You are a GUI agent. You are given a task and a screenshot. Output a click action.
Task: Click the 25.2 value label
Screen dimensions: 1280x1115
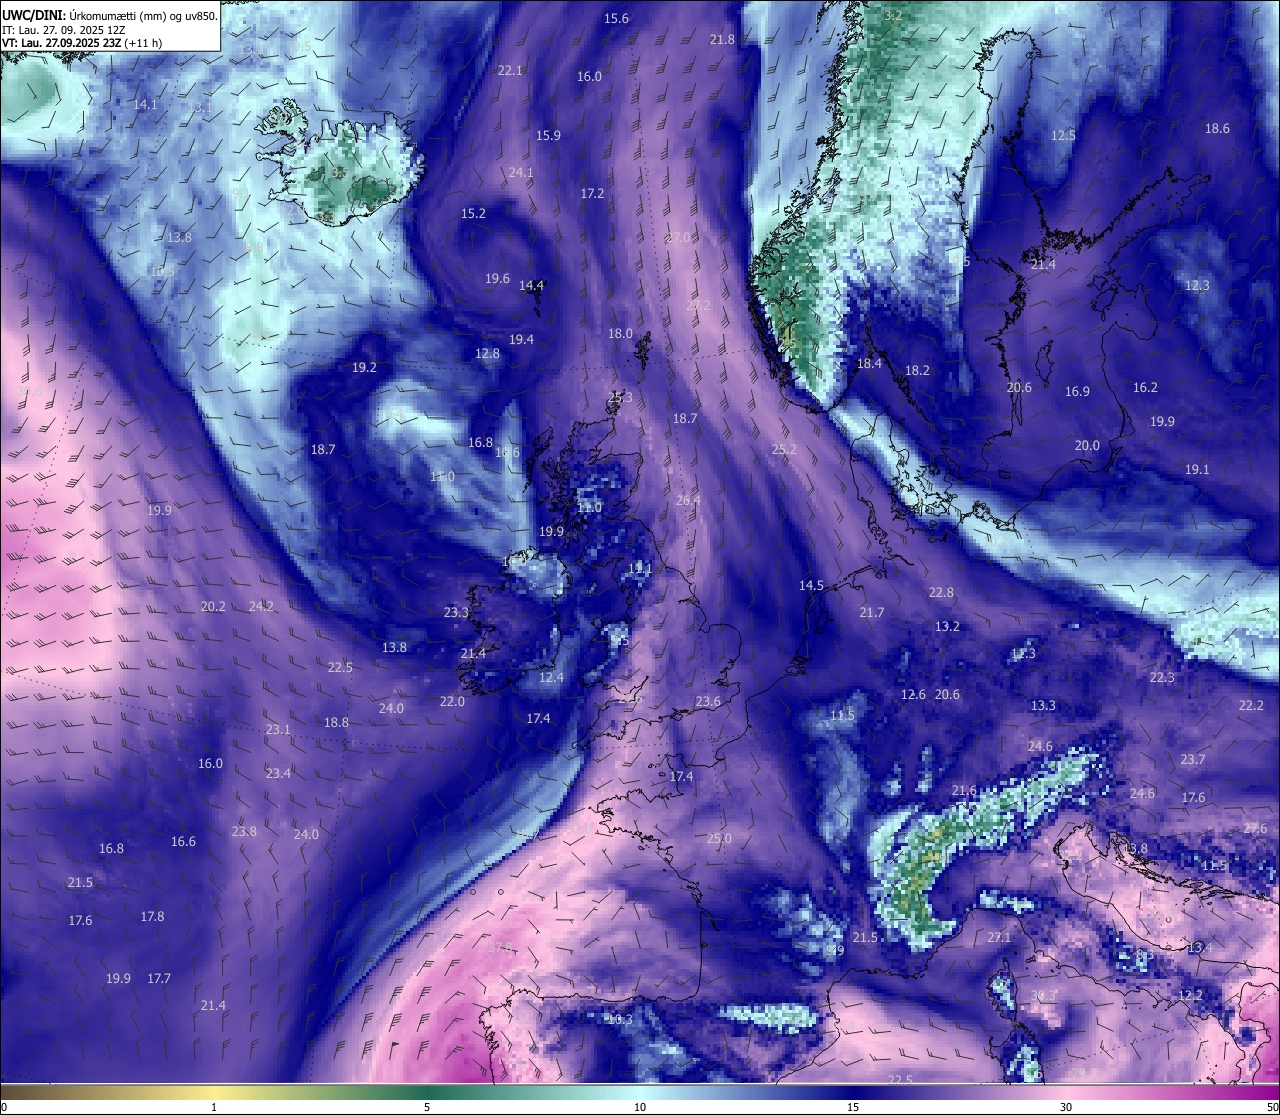tap(784, 450)
